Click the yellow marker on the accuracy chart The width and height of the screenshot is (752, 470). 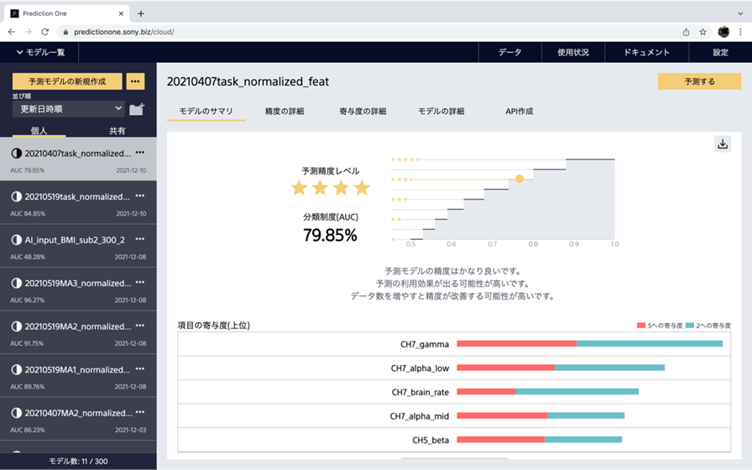coord(519,179)
